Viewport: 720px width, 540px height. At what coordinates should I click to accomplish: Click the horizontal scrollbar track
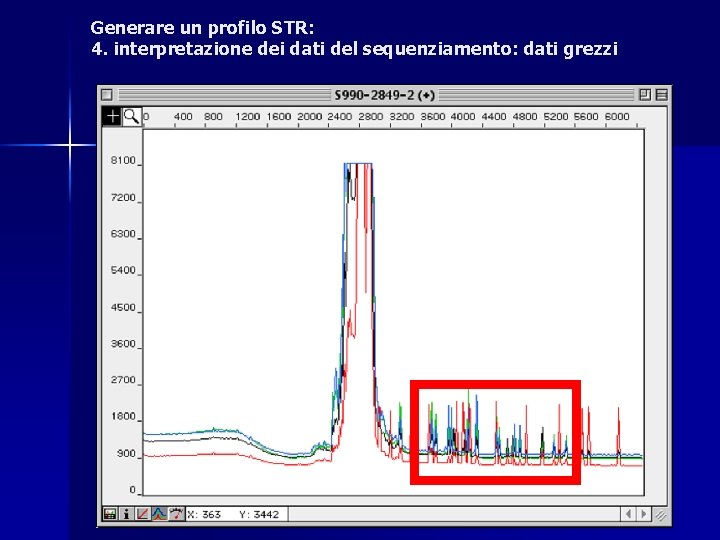[454, 514]
